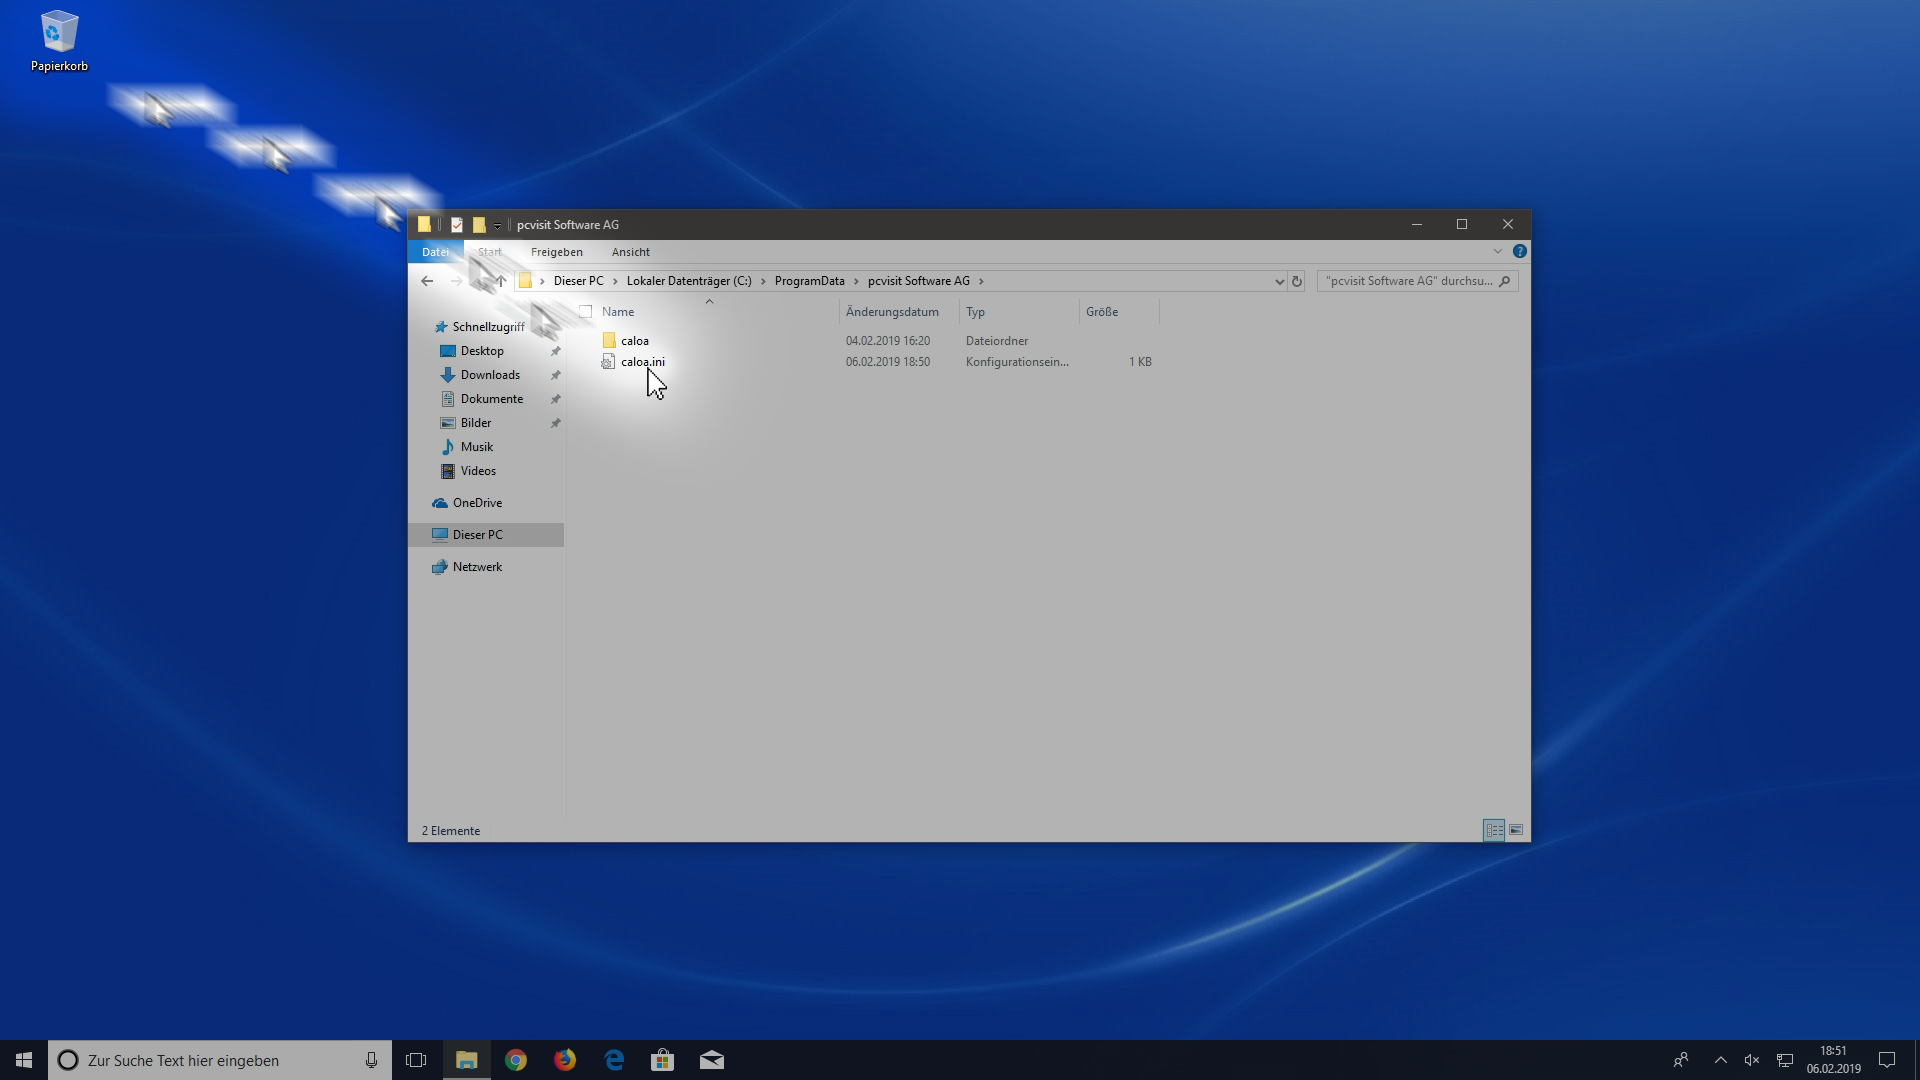
Task: Sort by the Typ column header
Action: coord(975,312)
